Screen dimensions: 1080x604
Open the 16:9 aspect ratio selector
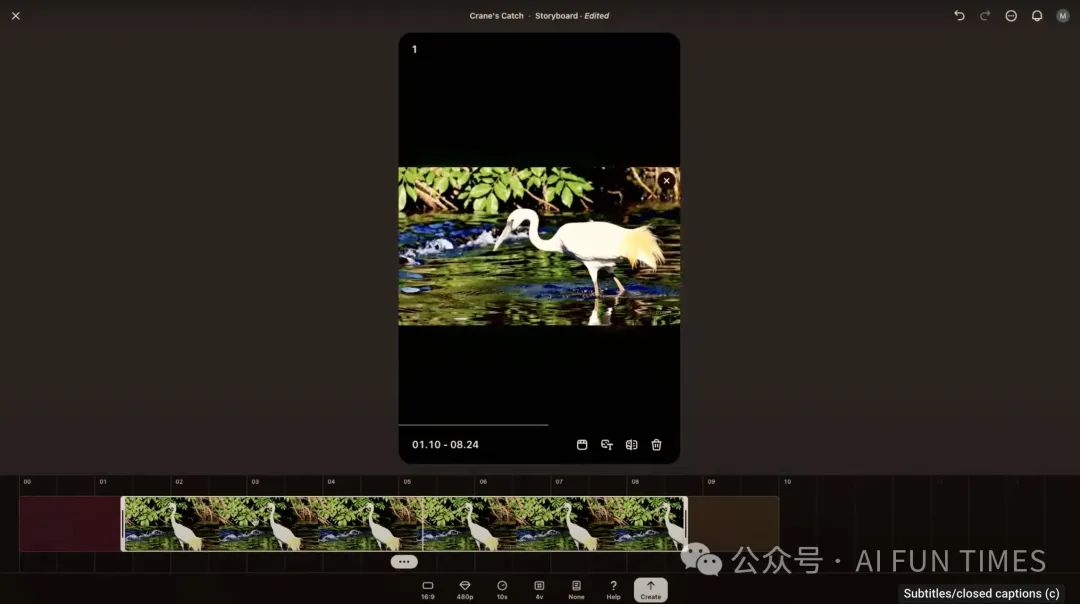click(x=427, y=589)
